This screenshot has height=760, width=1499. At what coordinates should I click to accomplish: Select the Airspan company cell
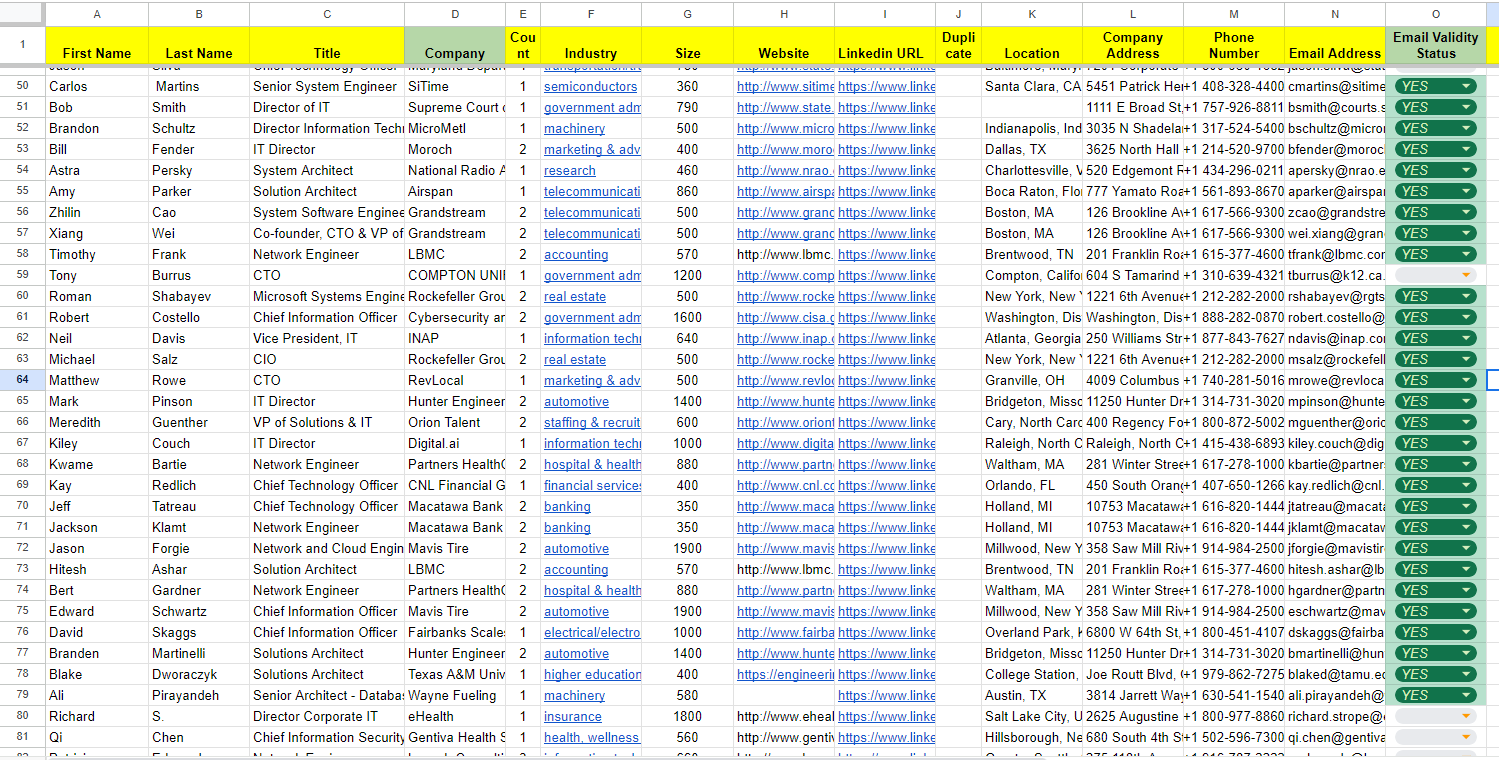pyautogui.click(x=455, y=191)
